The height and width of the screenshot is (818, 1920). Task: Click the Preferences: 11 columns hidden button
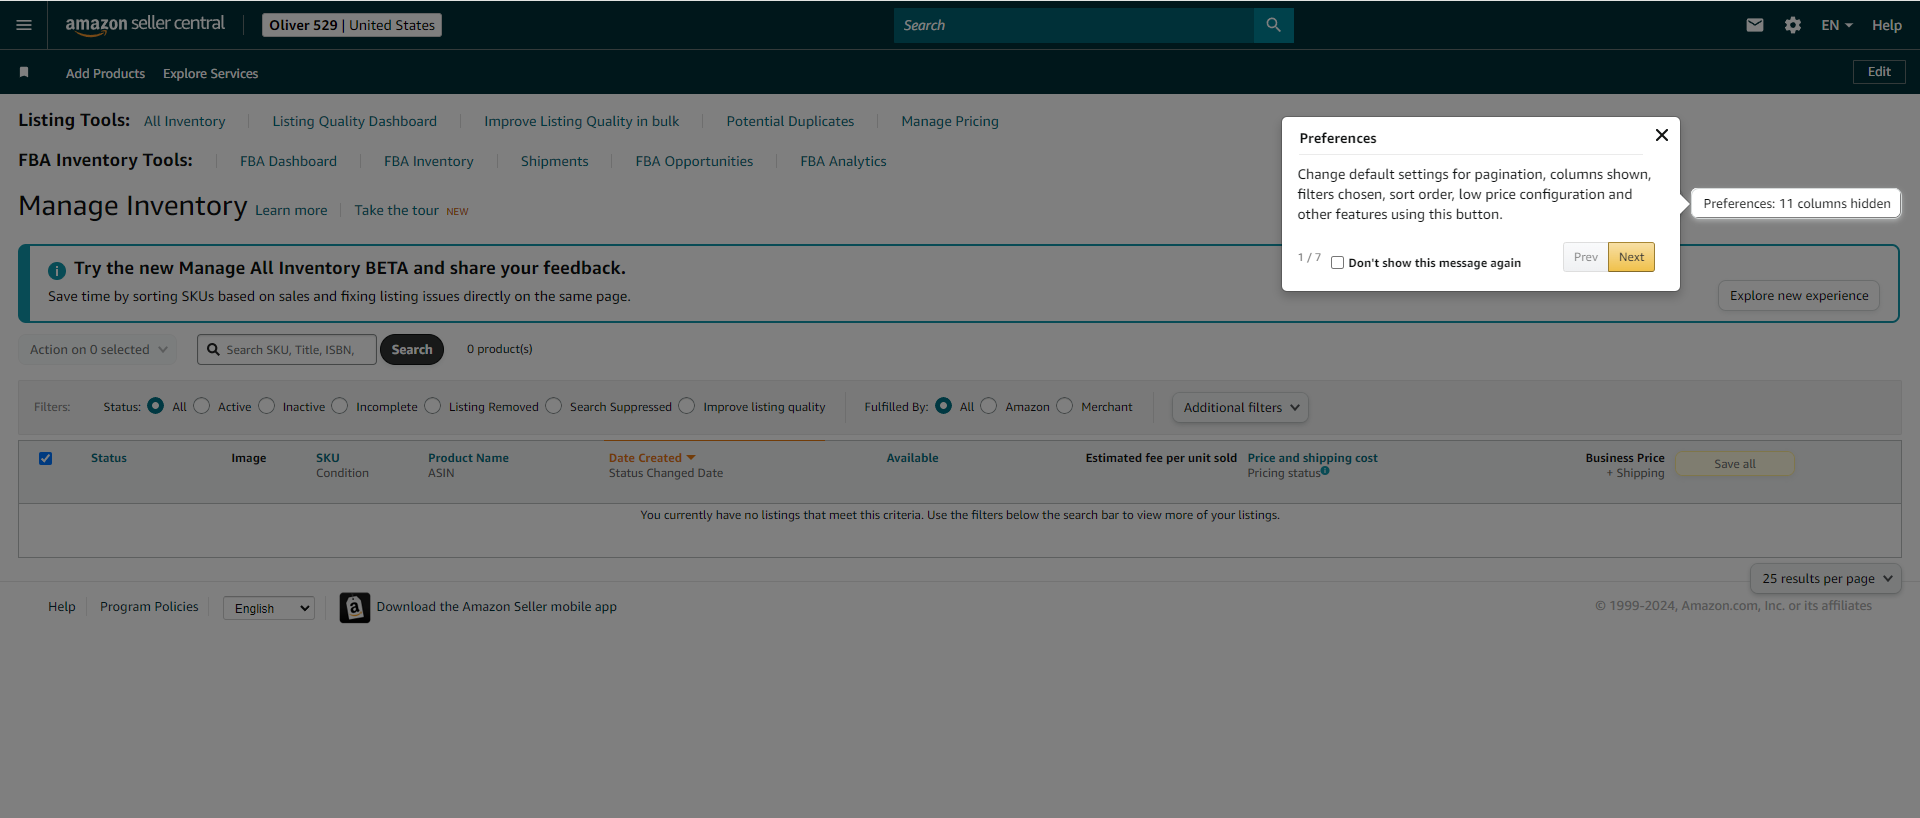[1796, 203]
